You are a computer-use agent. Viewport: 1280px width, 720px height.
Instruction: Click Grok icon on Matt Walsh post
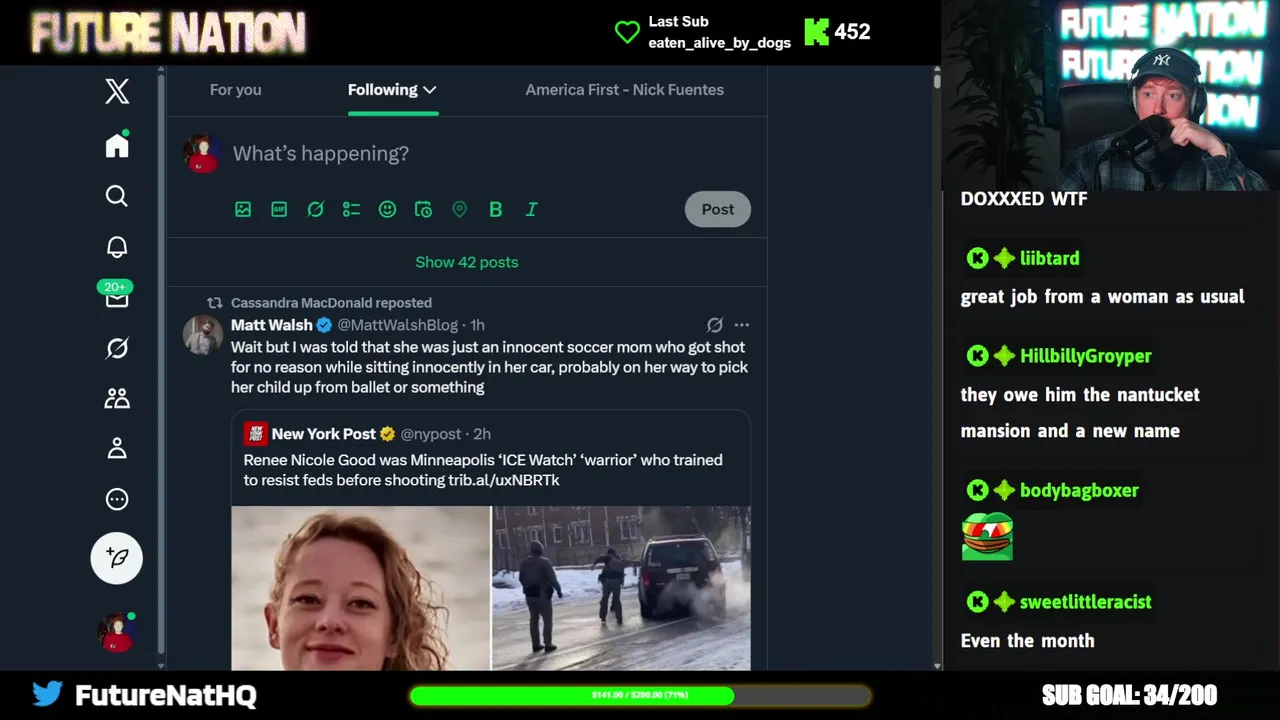click(714, 325)
